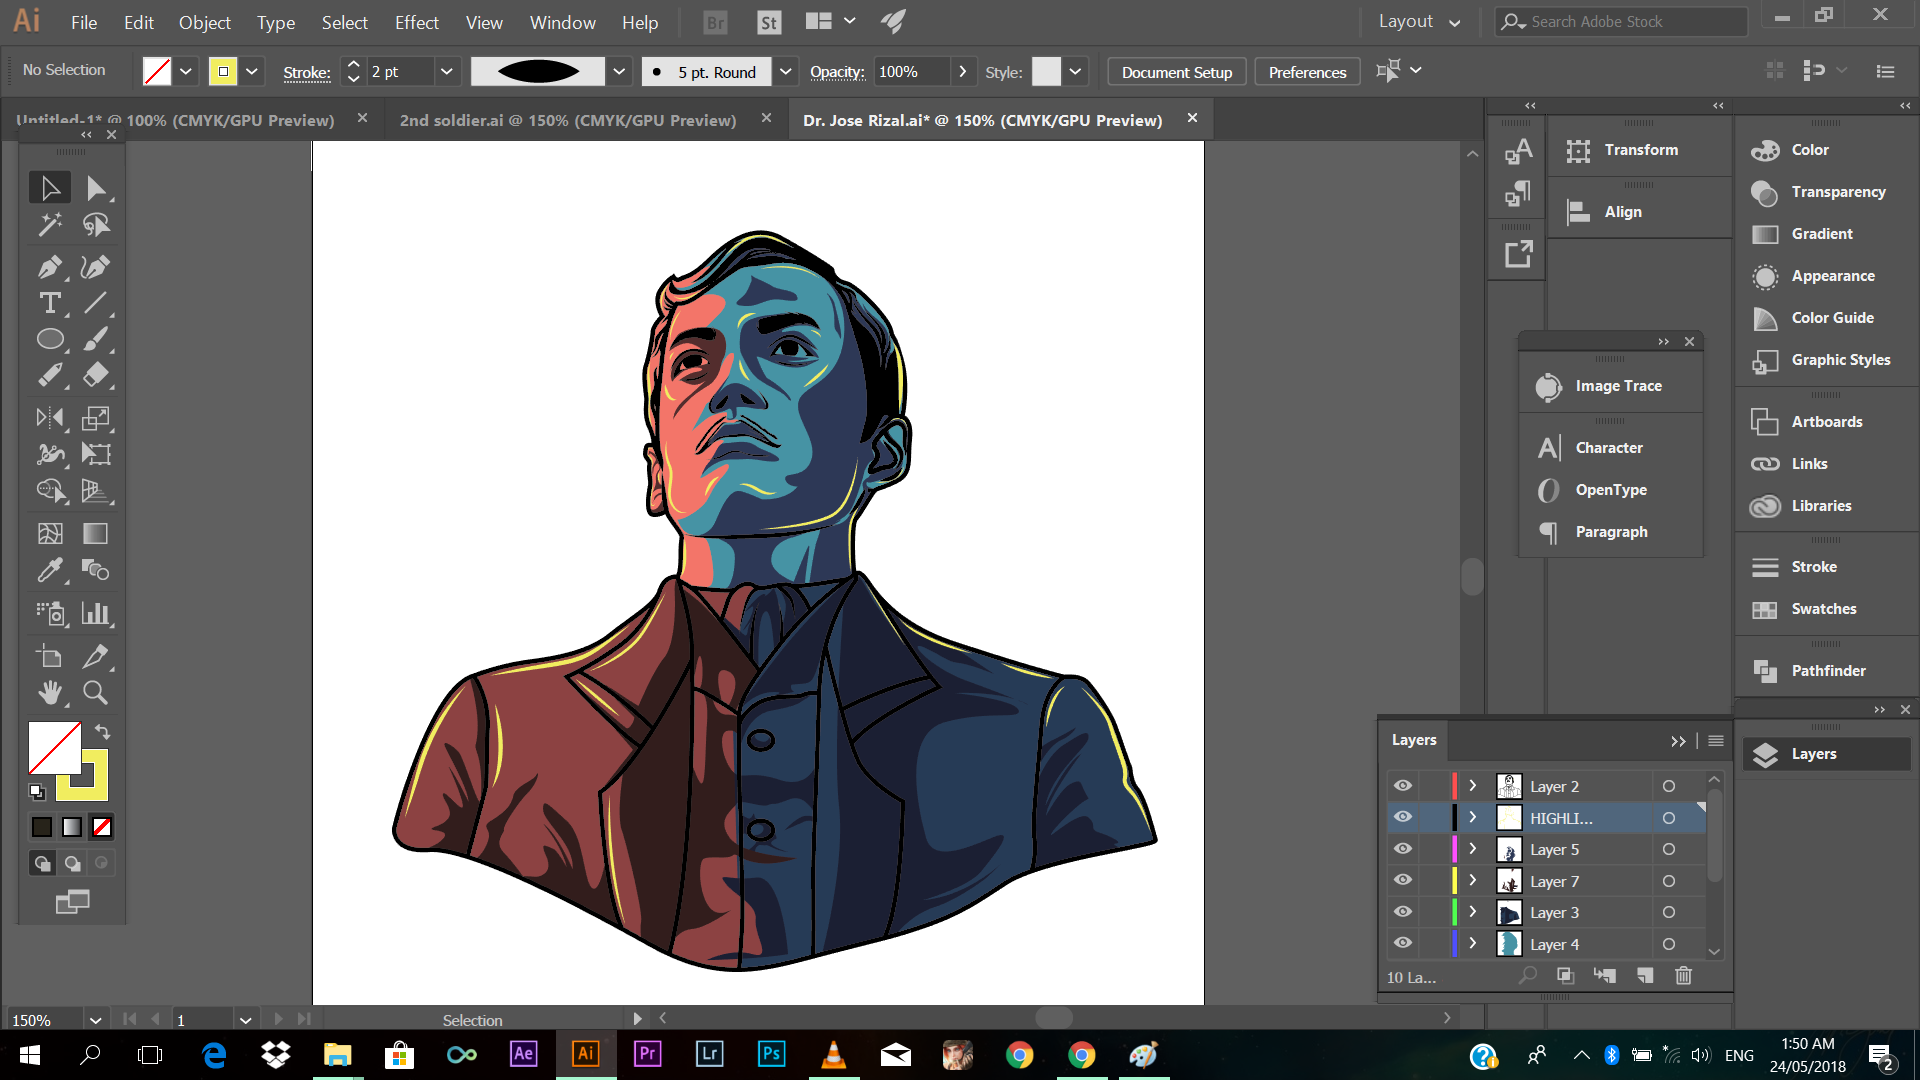Open graphic Style dropdown
1920x1080 pixels.
pos(1076,71)
